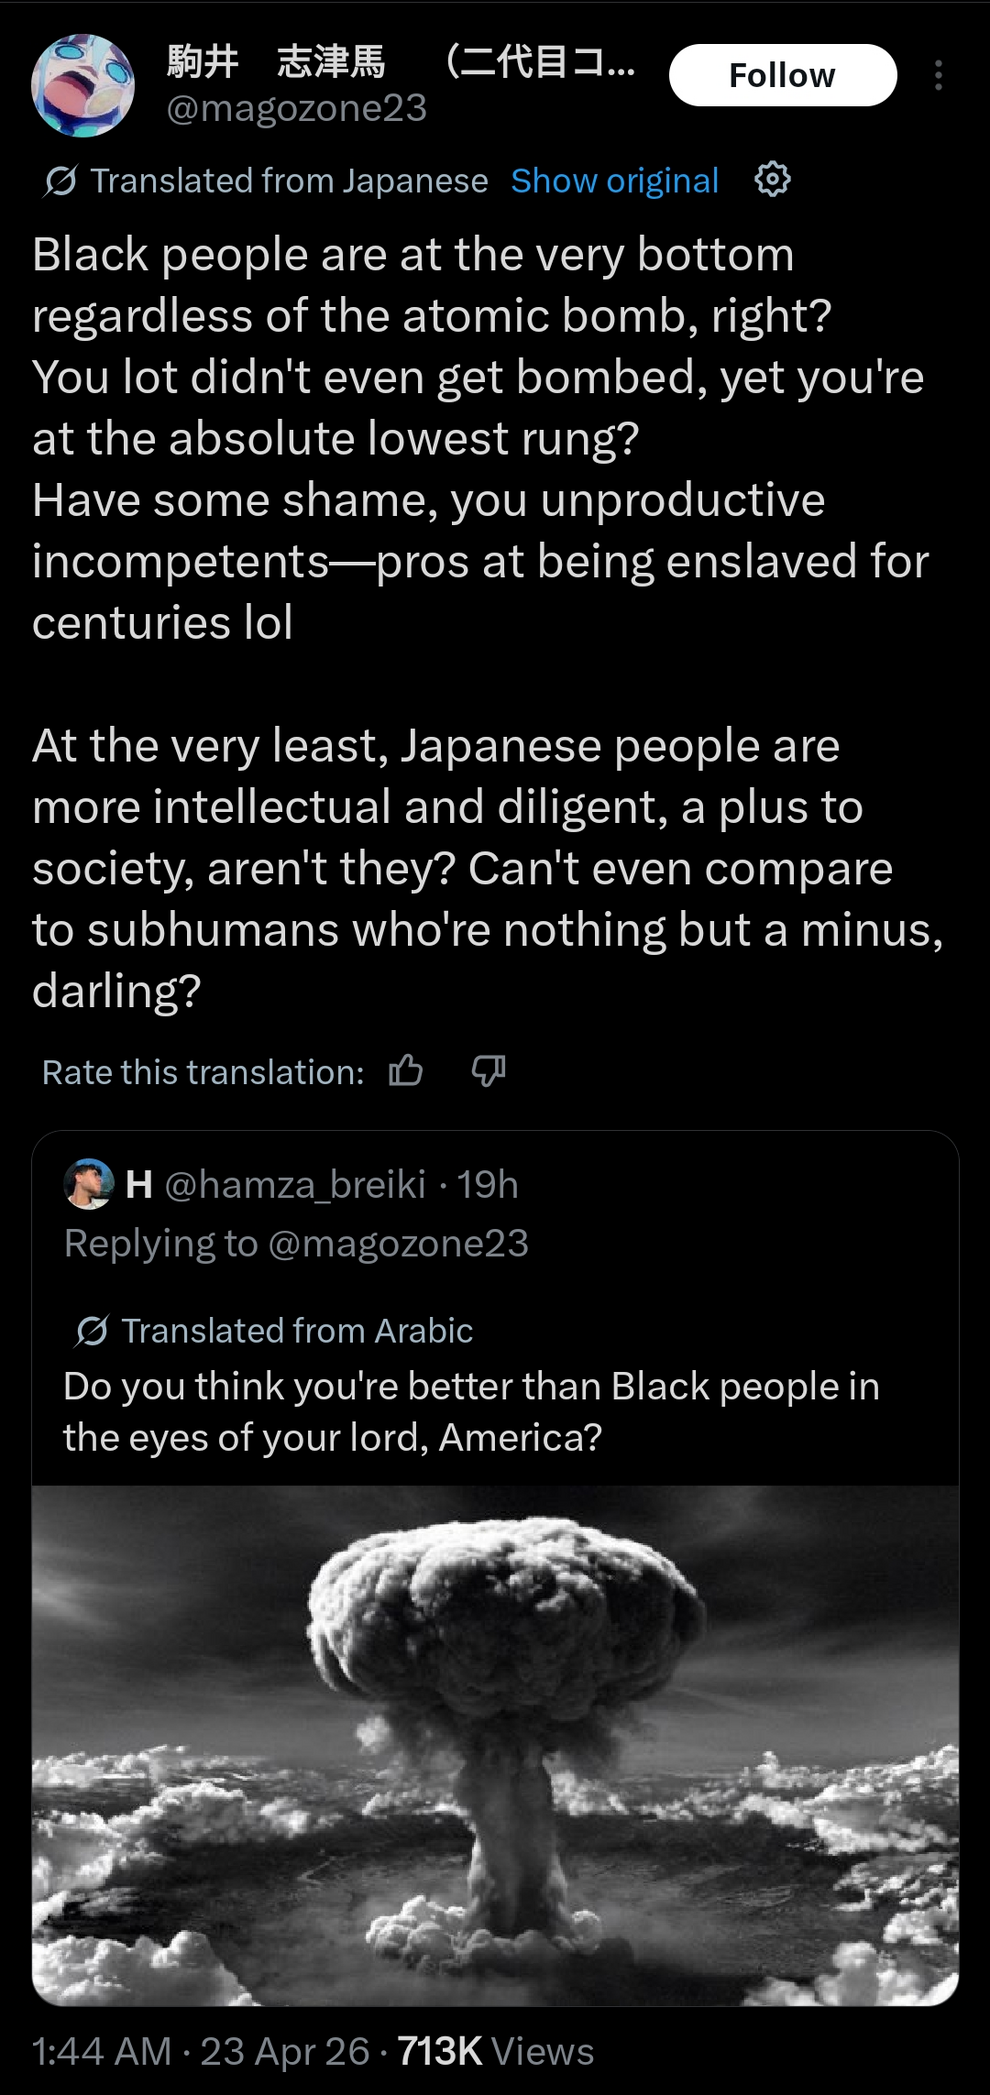
Task: Click the three-dot more options icon
Action: coord(937,76)
